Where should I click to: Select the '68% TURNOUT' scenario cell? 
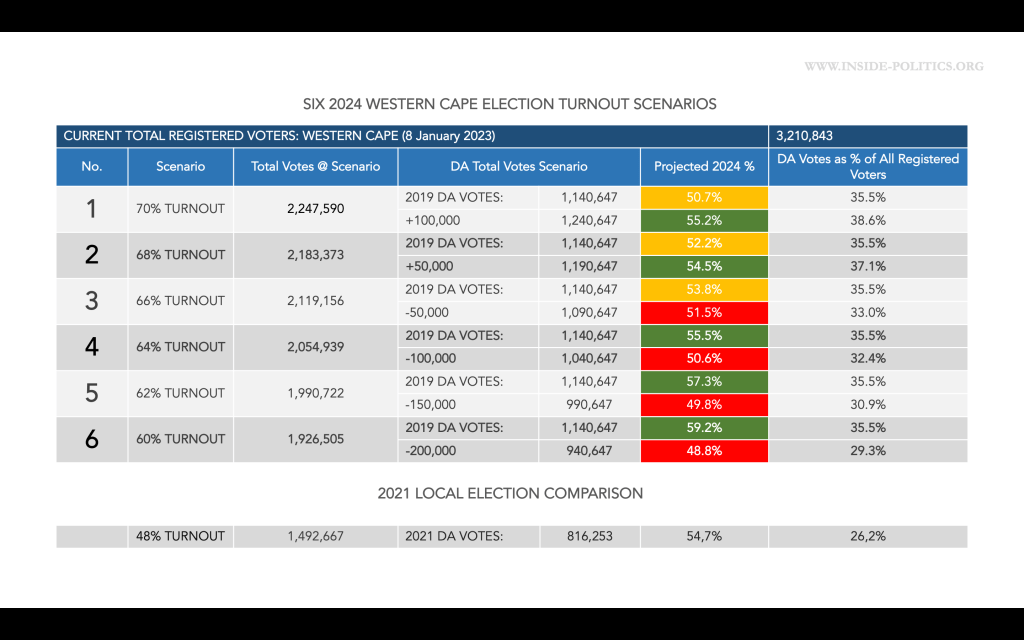[x=181, y=255]
